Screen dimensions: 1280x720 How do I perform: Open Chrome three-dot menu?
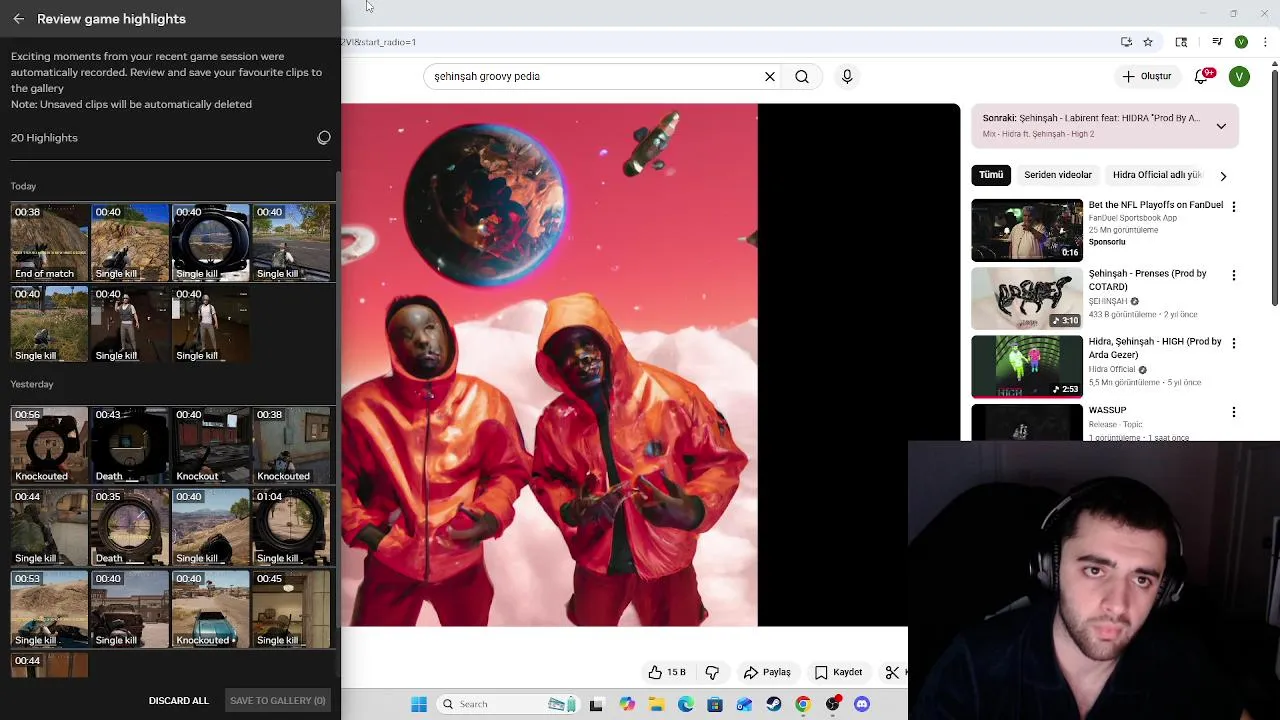click(1266, 42)
